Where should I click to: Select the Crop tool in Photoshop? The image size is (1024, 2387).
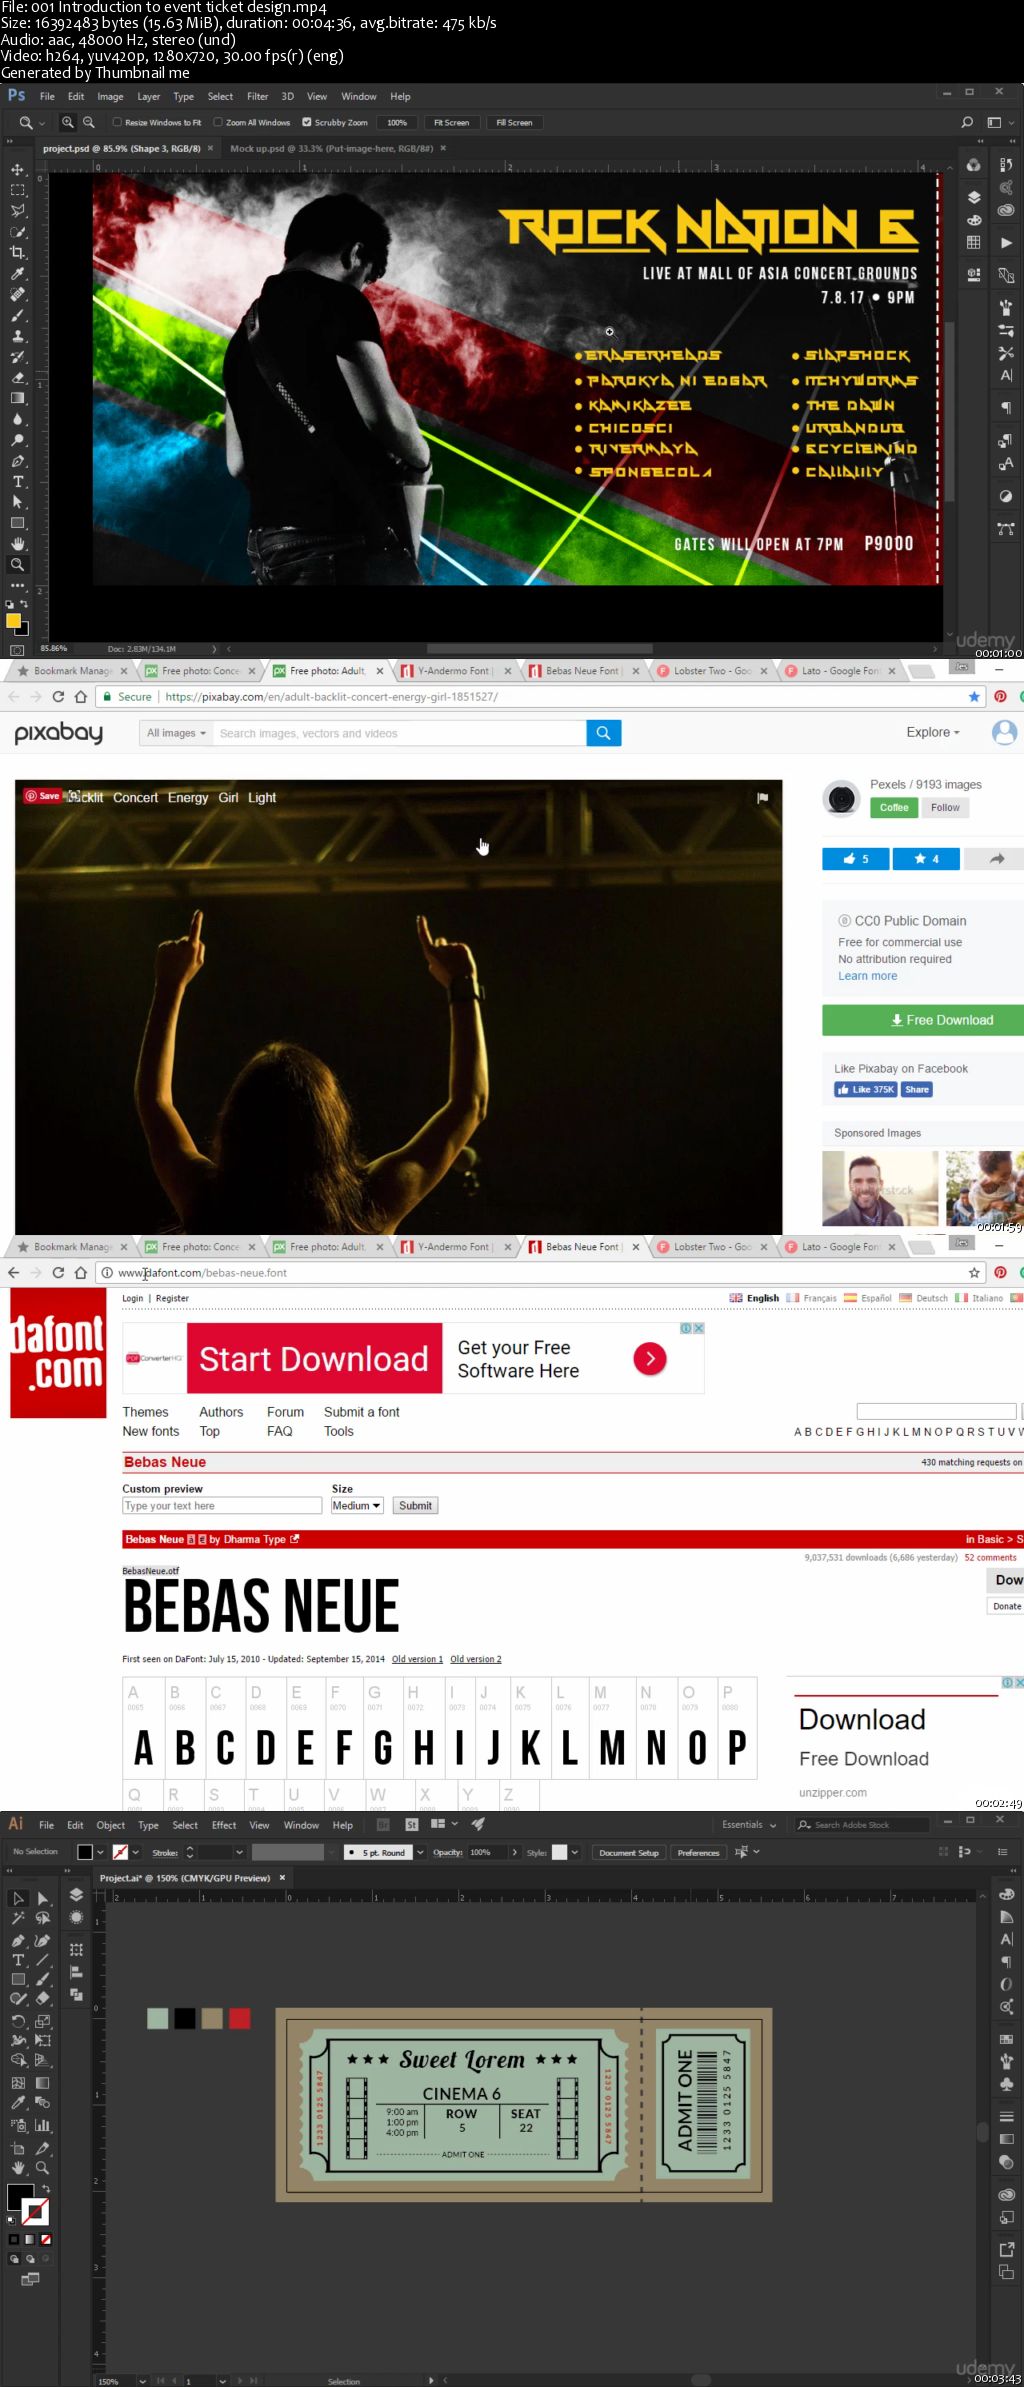coord(18,253)
